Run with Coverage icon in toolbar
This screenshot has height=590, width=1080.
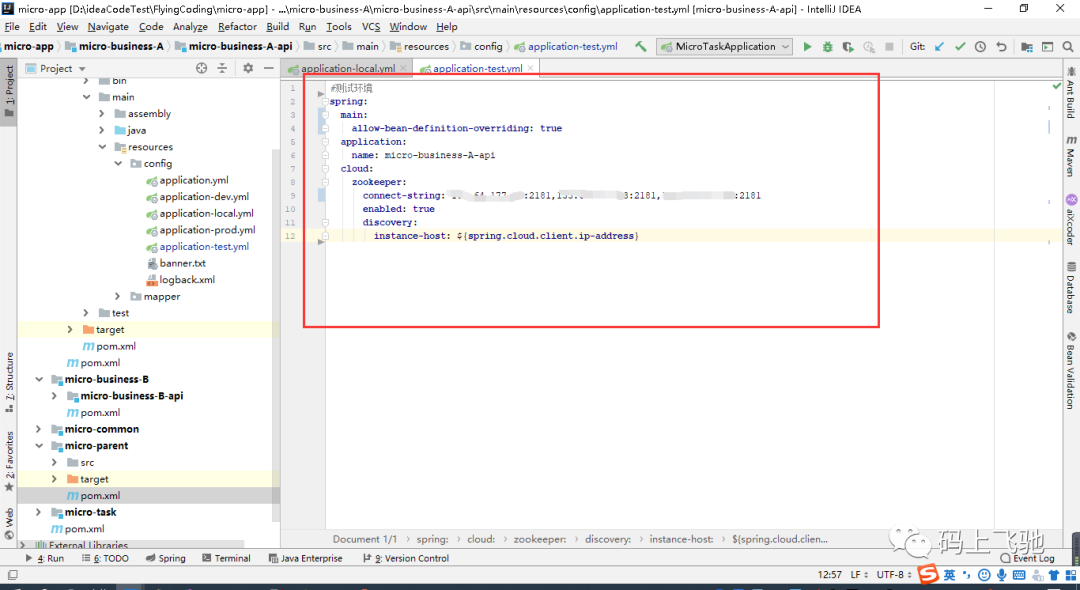tap(849, 47)
